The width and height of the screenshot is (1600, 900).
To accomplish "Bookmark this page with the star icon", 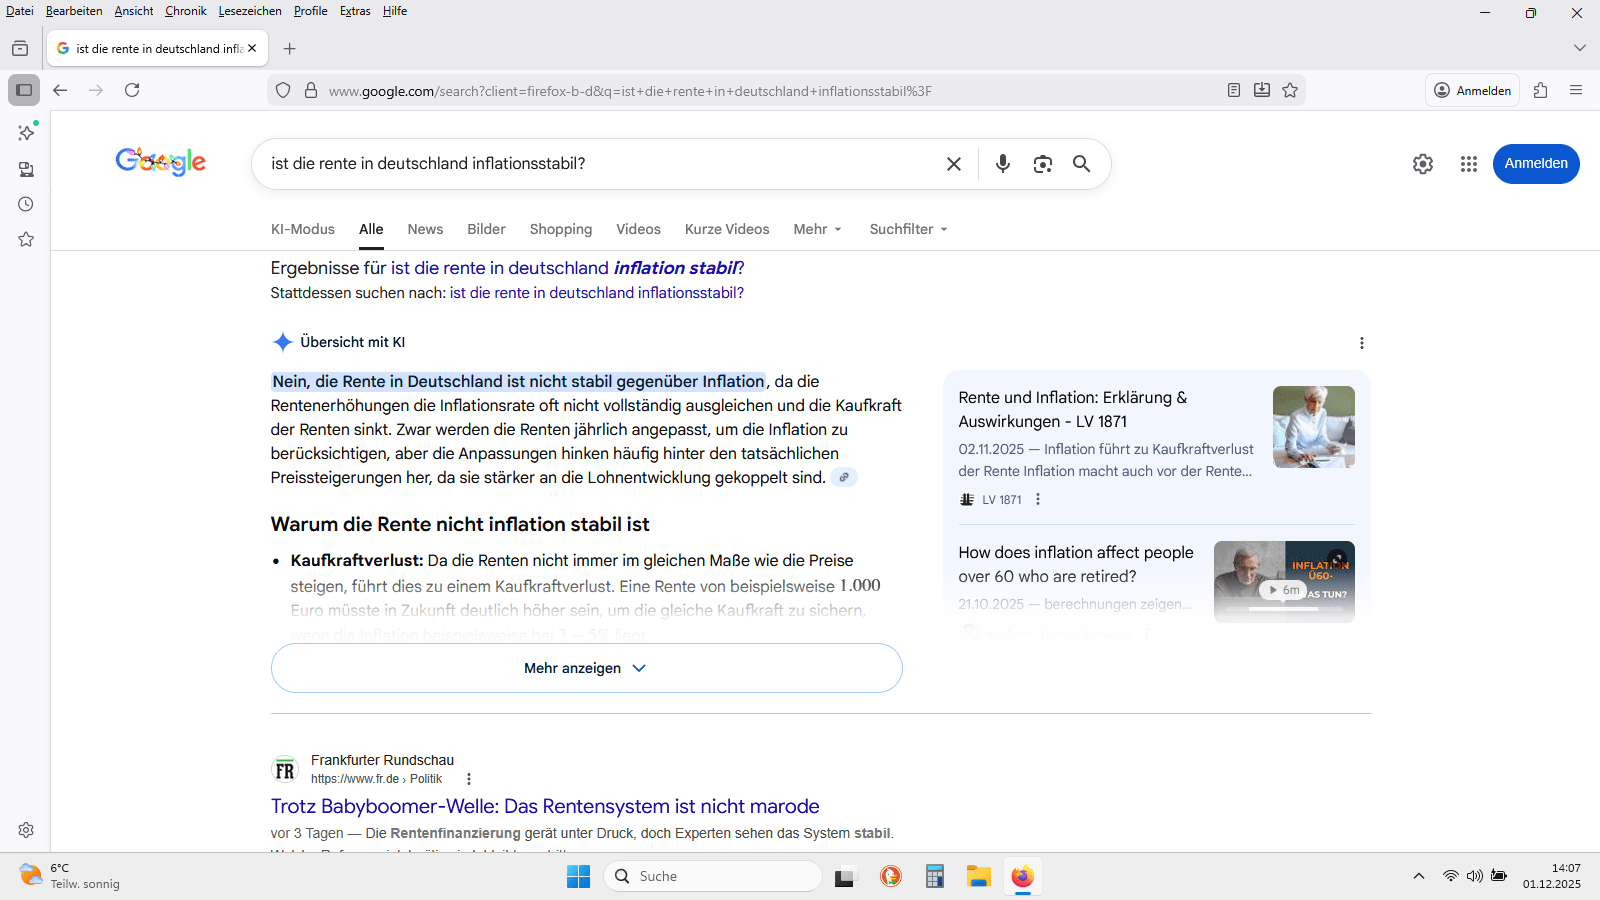I will (x=1290, y=90).
